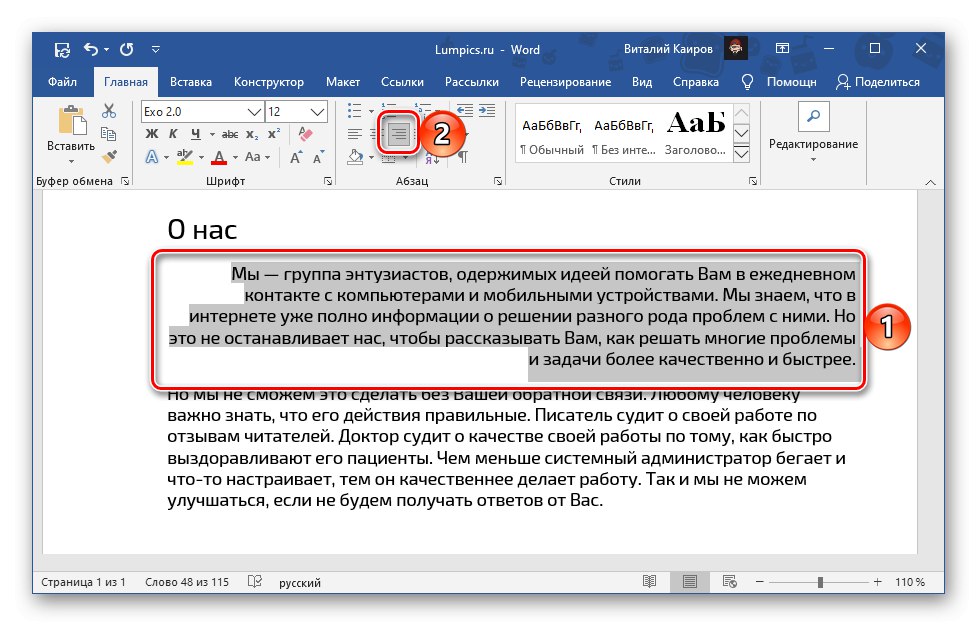
Task: Select the superscript icon
Action: (x=275, y=133)
